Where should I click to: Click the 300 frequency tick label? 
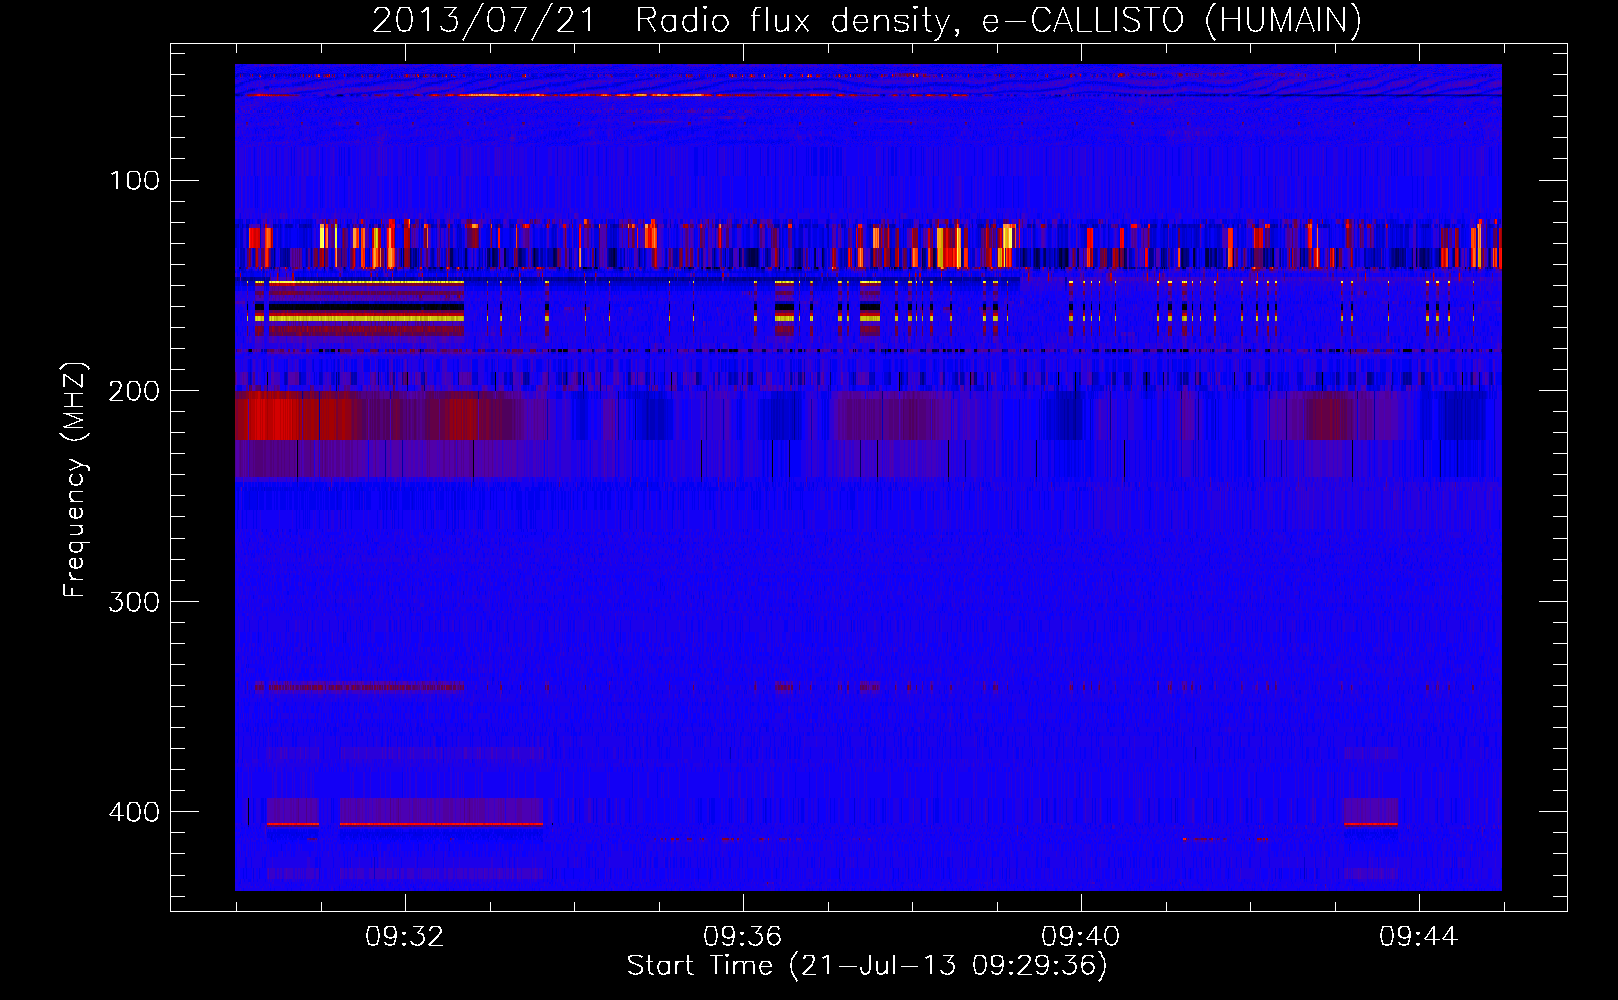(x=135, y=601)
